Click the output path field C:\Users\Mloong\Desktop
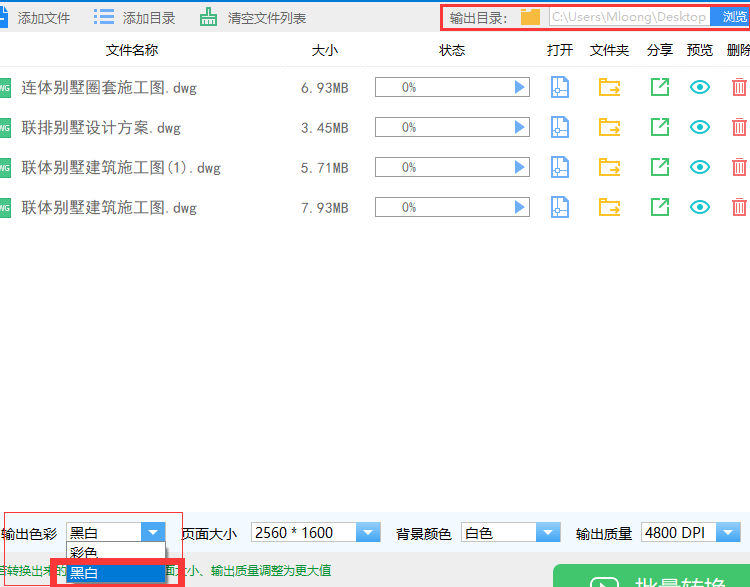750x587 pixels. click(629, 17)
